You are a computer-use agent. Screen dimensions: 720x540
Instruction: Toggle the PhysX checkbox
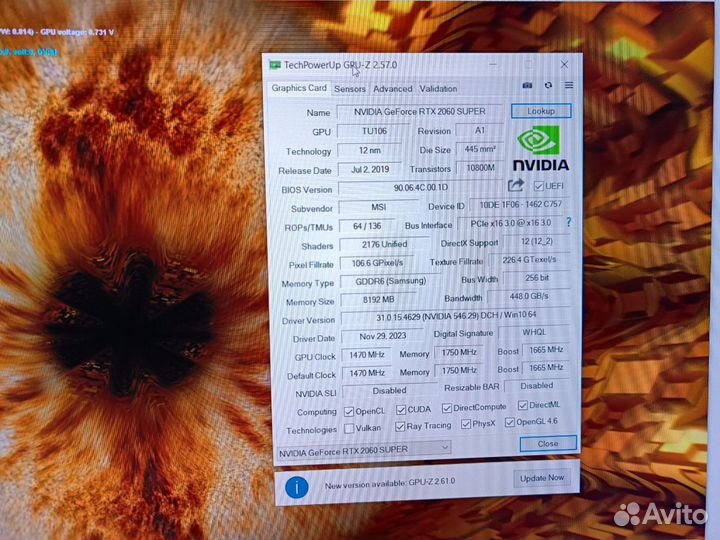pyautogui.click(x=466, y=424)
